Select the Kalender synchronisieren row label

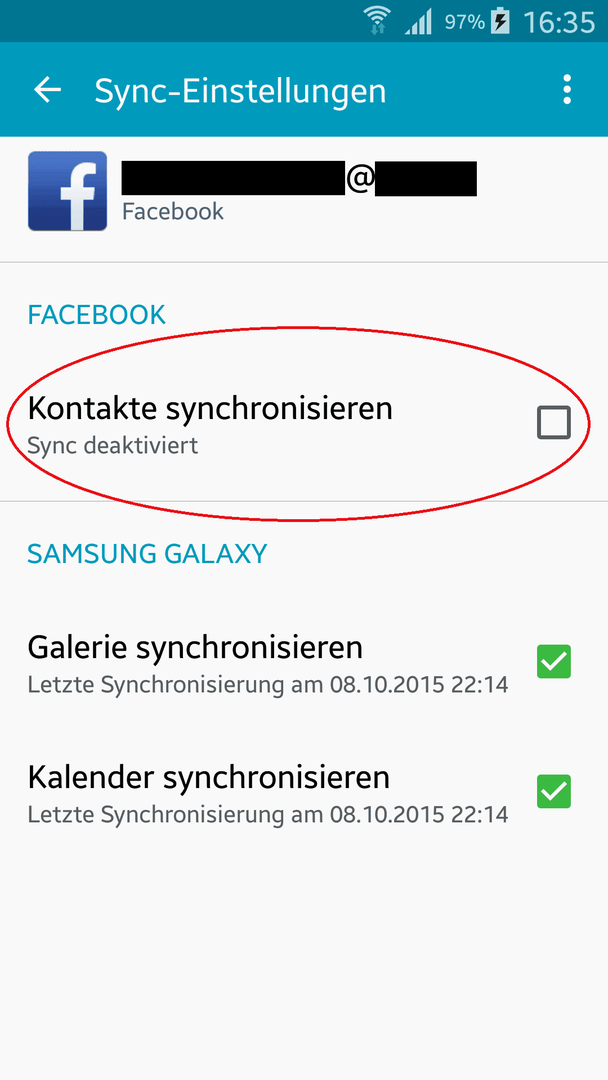pos(209,777)
